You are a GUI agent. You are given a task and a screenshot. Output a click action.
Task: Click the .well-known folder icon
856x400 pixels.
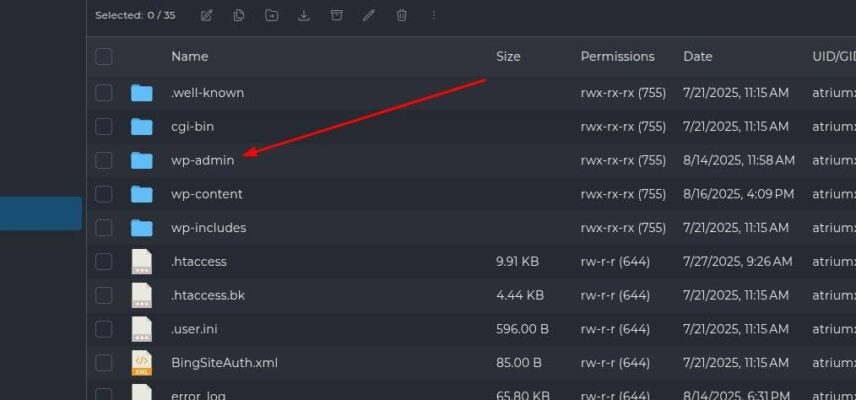point(141,93)
